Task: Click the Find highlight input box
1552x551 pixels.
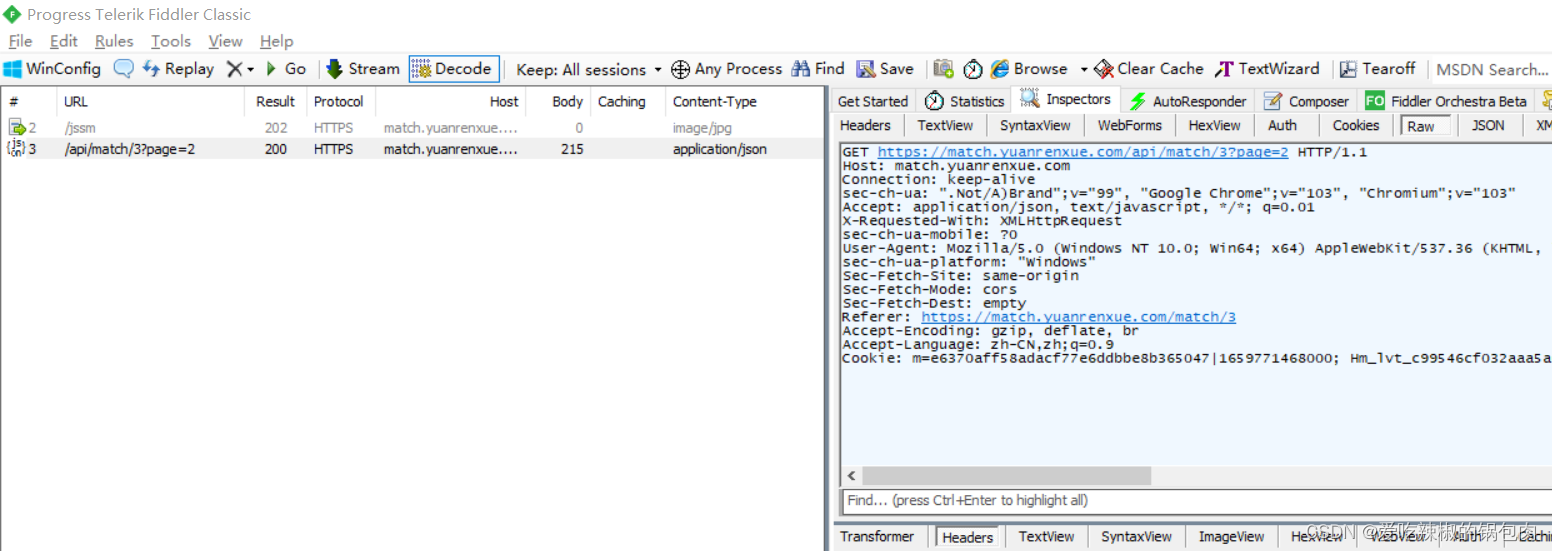Action: click(x=1197, y=500)
